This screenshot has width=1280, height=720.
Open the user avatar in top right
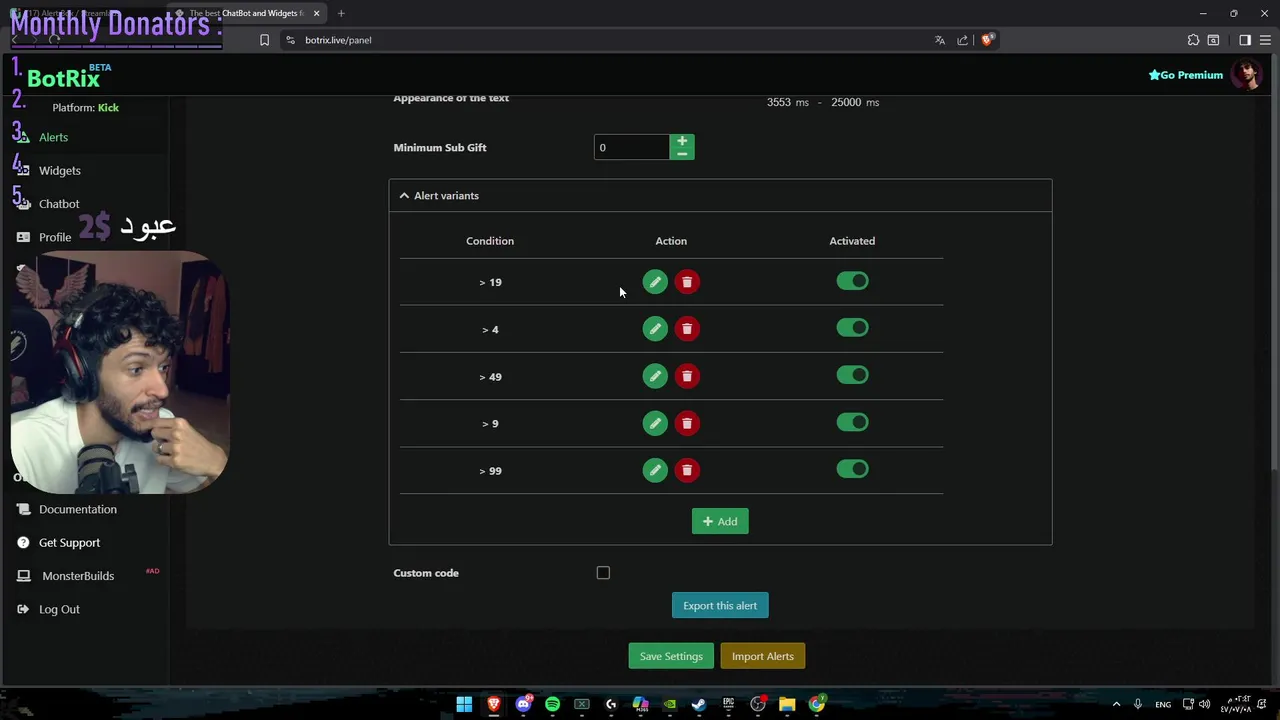[x=1246, y=74]
